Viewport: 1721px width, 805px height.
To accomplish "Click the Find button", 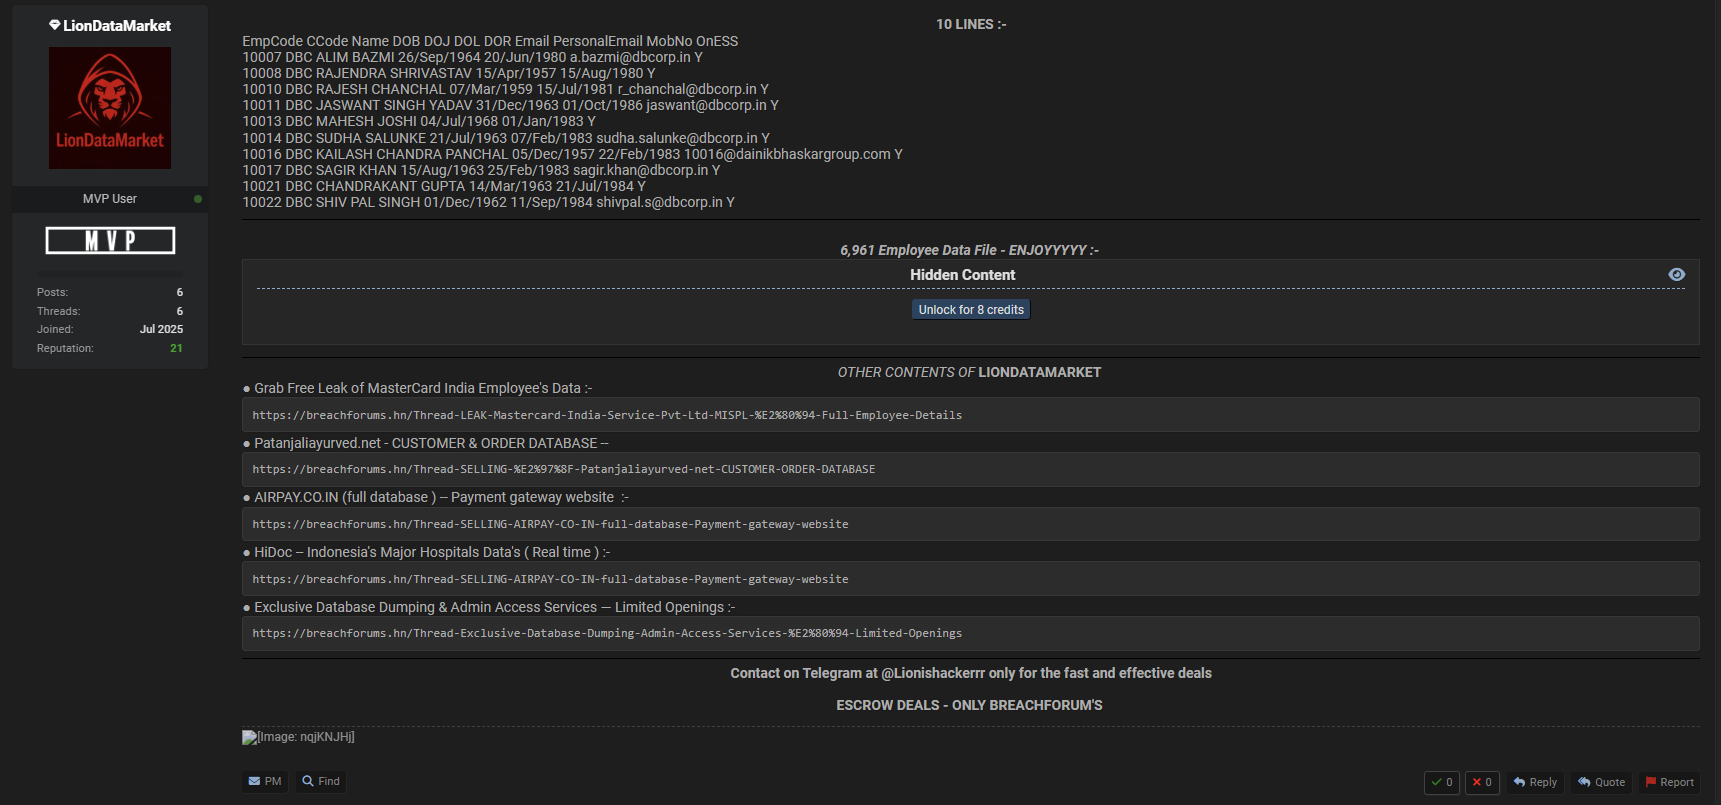I will click(321, 781).
